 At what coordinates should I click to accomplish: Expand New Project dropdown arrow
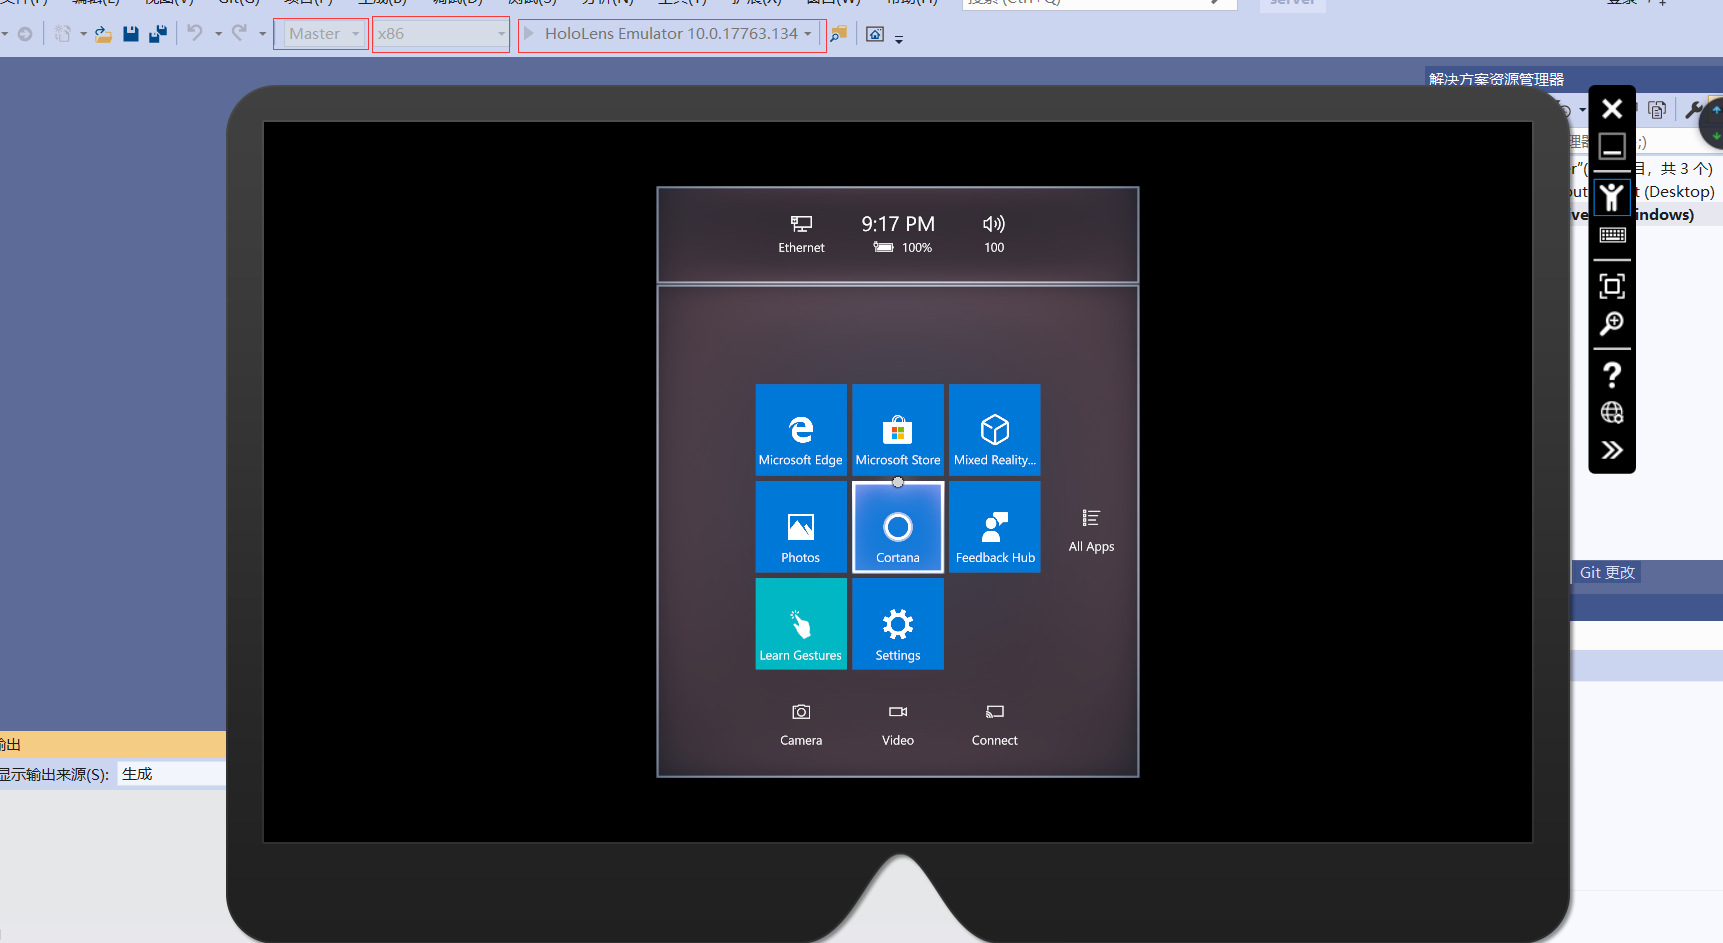pos(83,34)
